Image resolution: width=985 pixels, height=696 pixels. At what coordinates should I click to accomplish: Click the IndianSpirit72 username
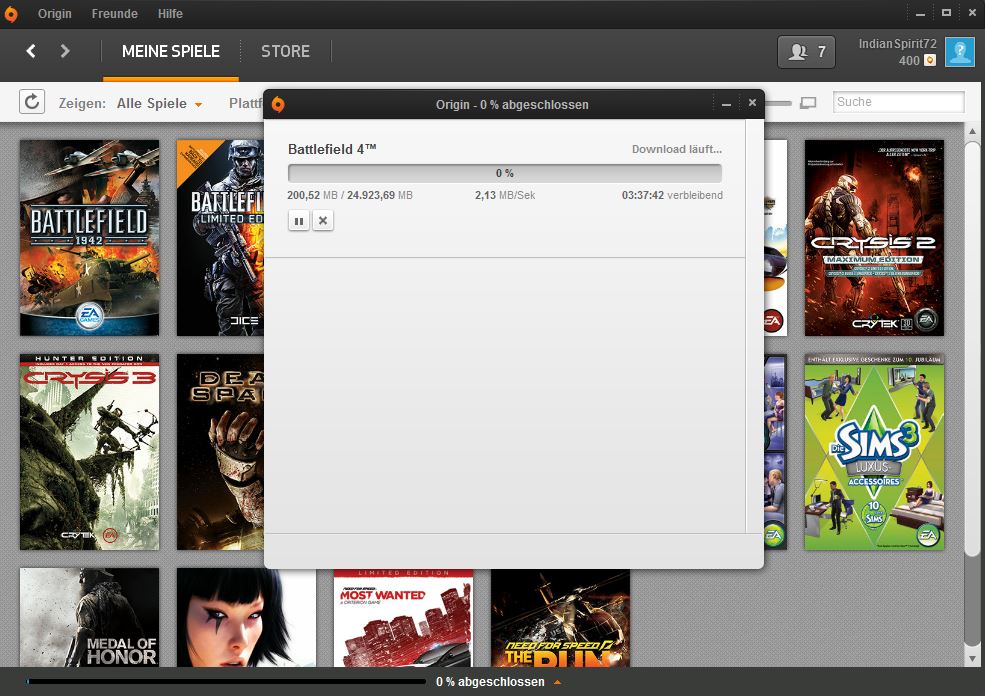point(897,43)
